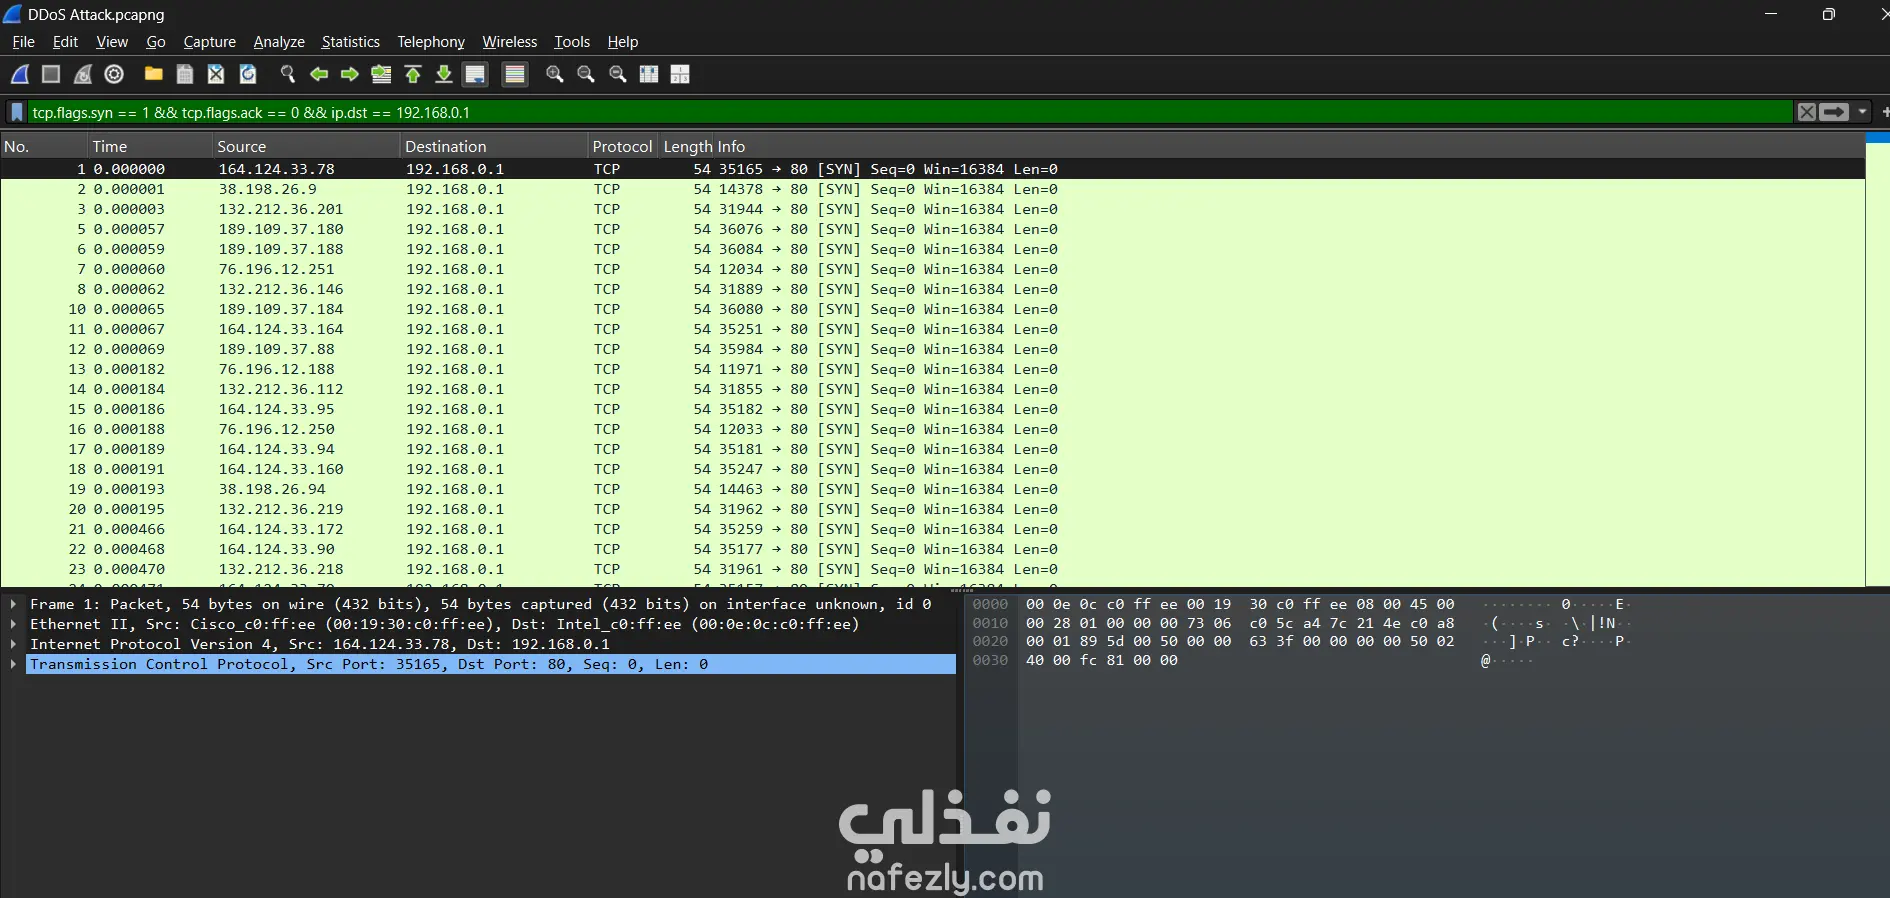This screenshot has height=898, width=1890.
Task: Save this capture file
Action: (x=185, y=74)
